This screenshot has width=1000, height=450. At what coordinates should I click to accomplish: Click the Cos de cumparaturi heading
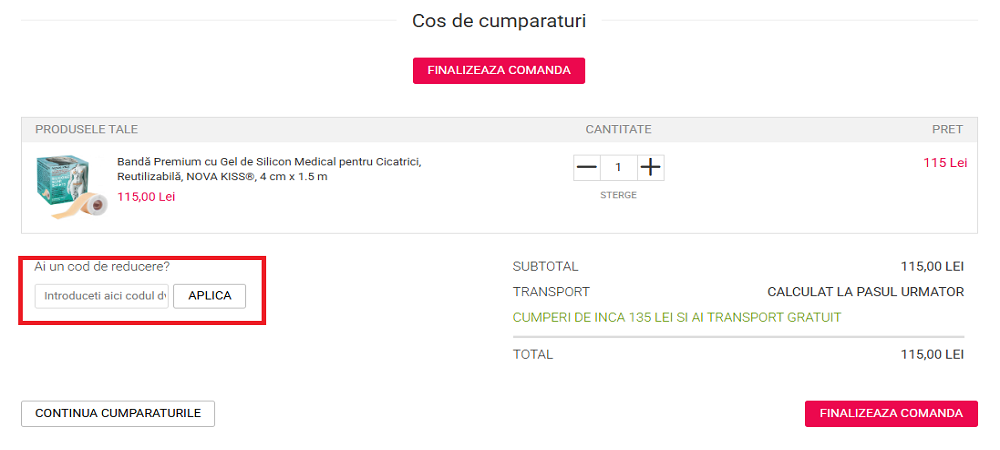499,20
